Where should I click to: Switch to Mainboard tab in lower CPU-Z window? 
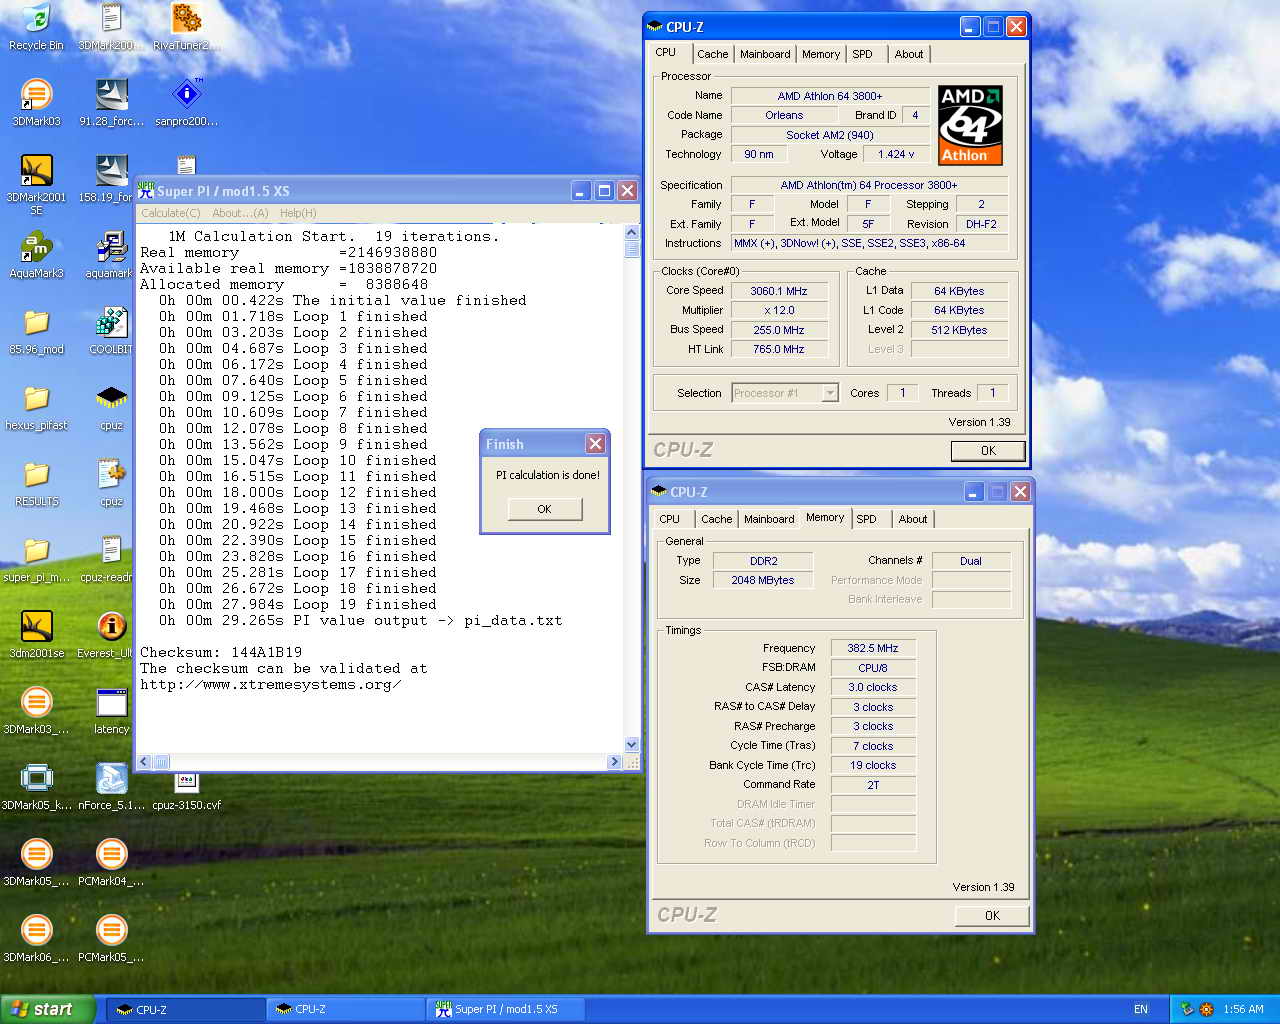769,519
